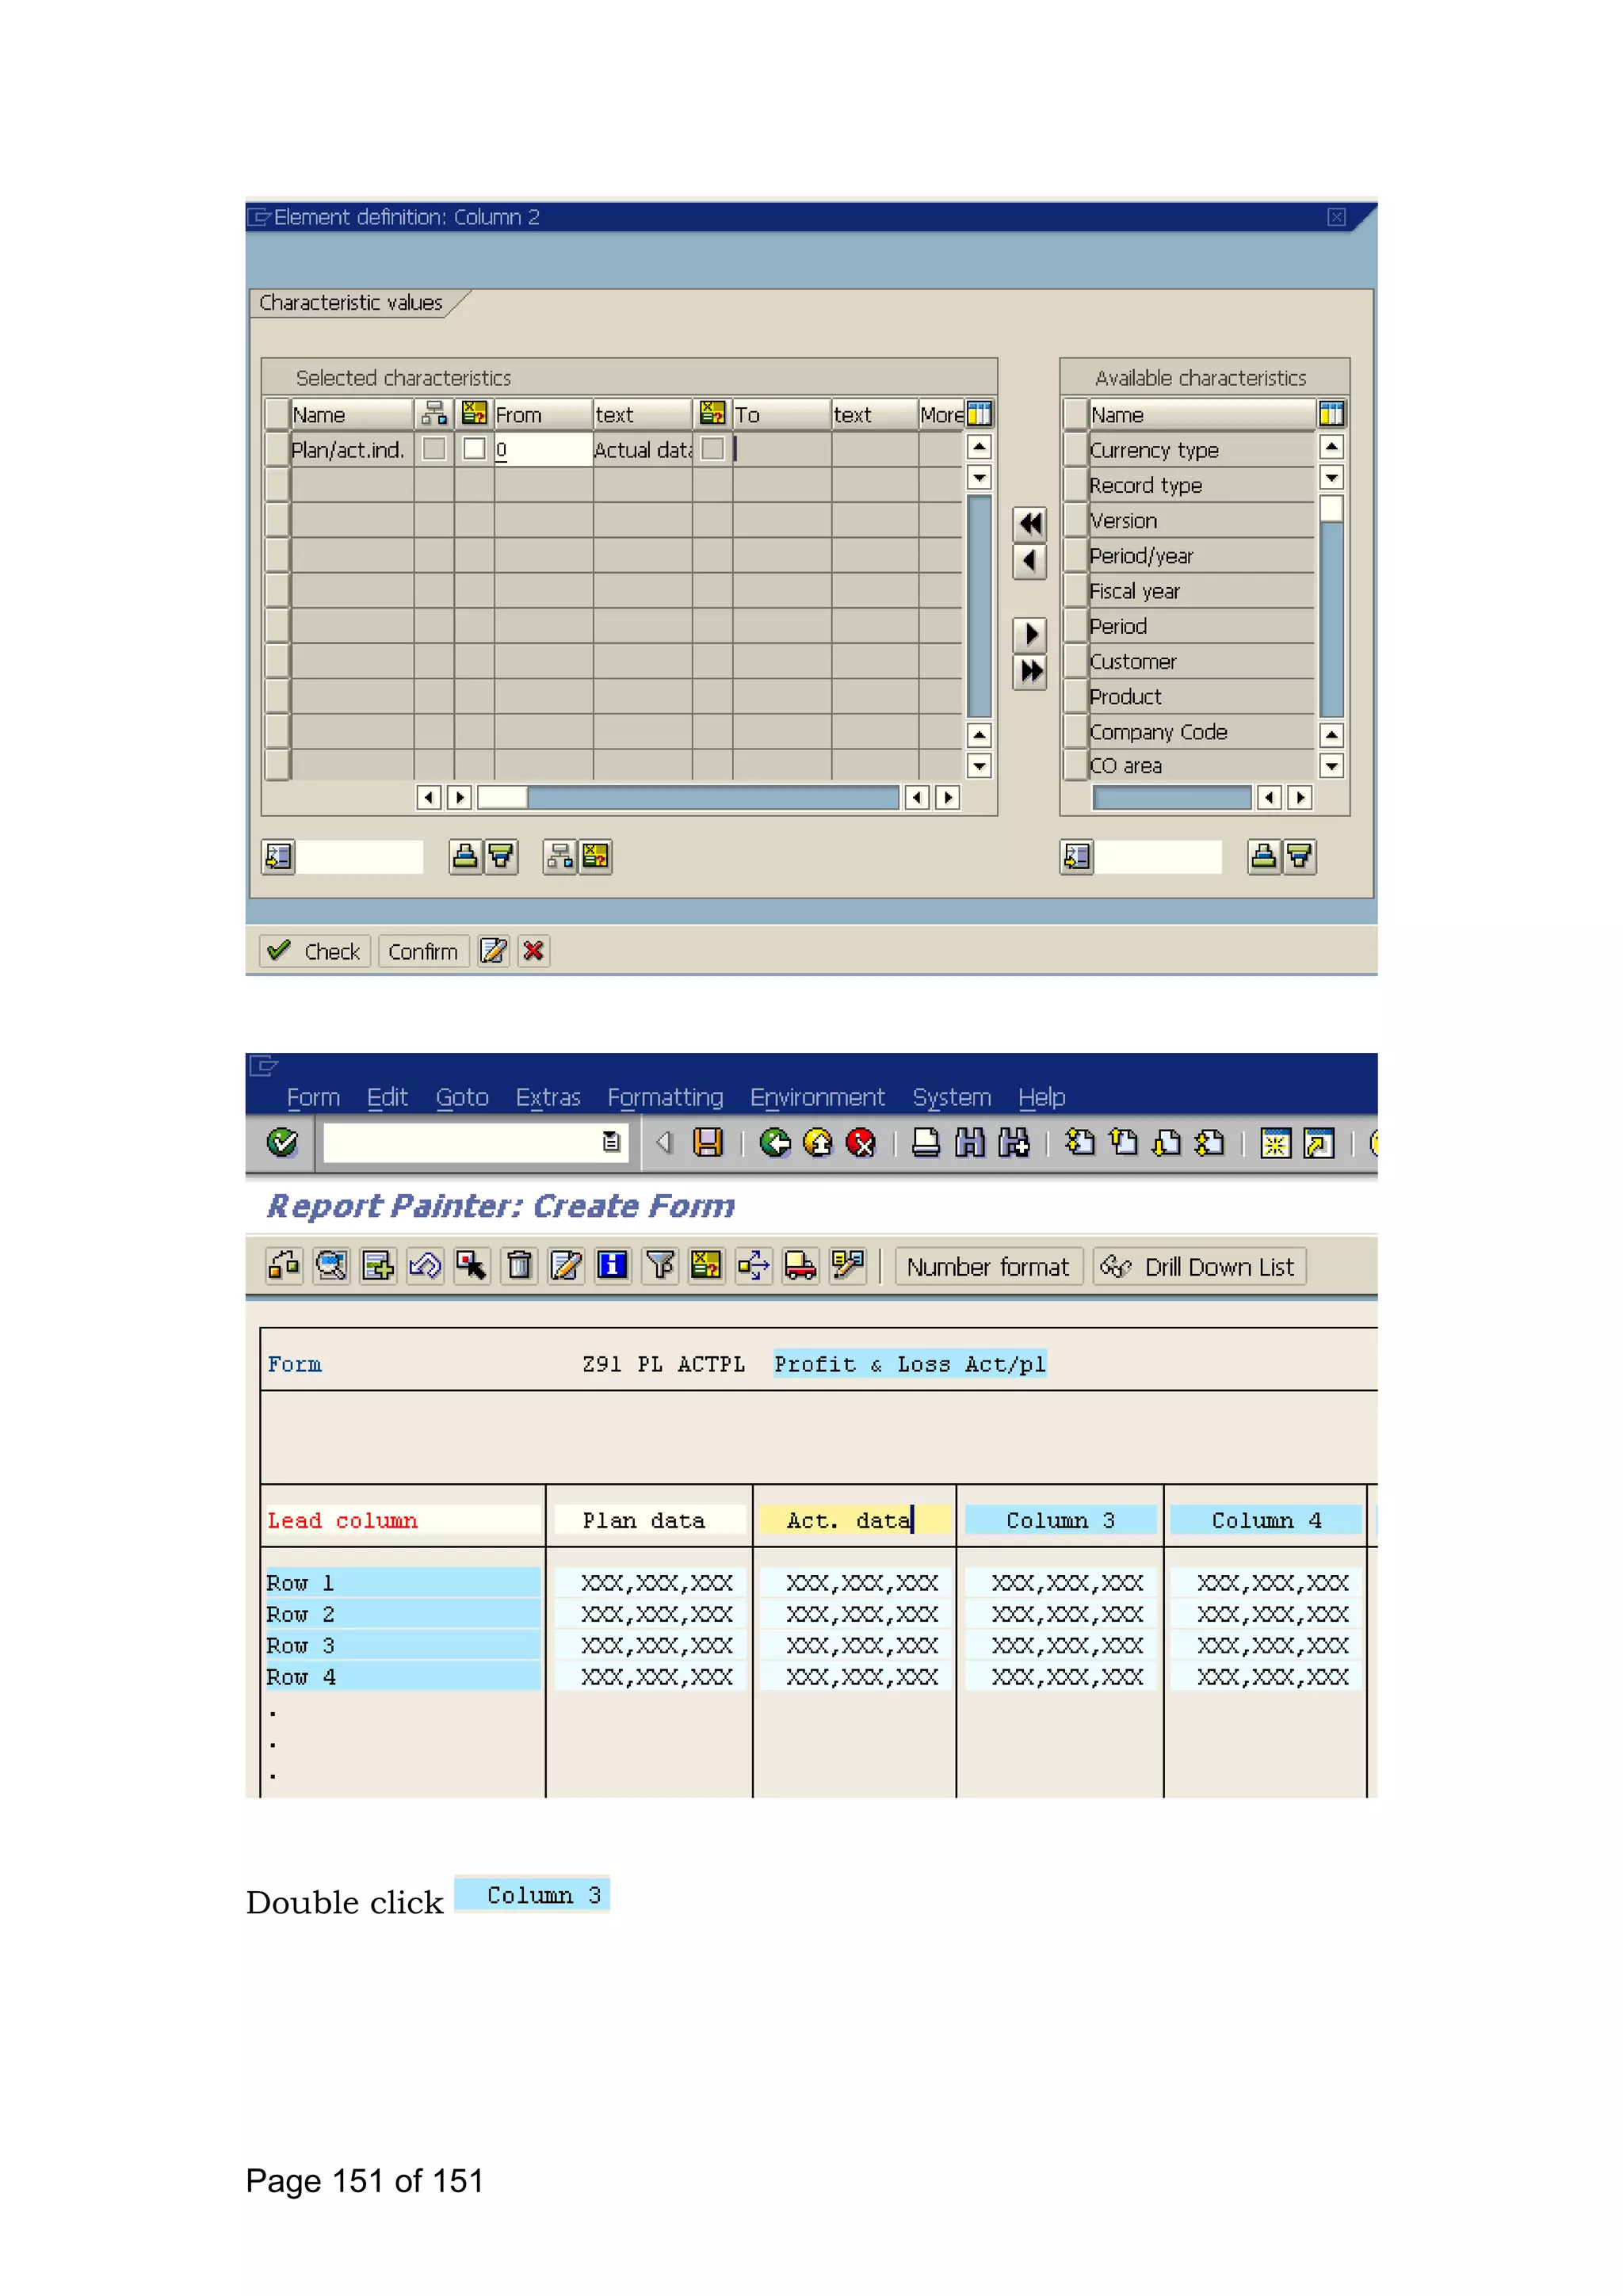Click the undo arrow icon in Report Painter toolbar
The width and height of the screenshot is (1623, 2296).
(425, 1266)
